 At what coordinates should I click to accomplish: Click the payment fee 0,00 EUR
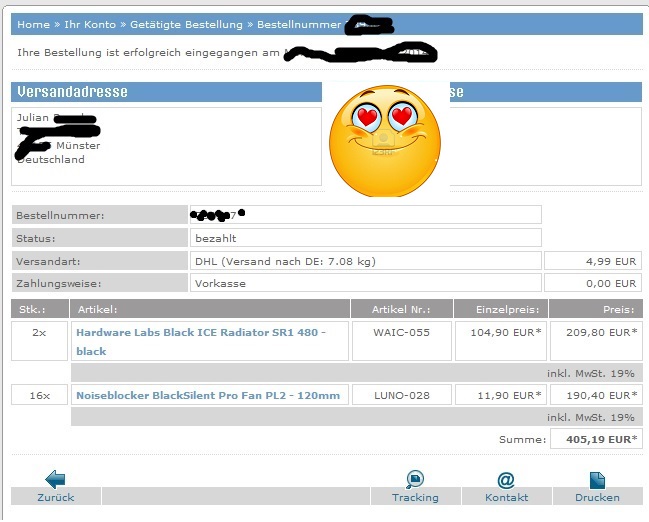click(x=611, y=284)
